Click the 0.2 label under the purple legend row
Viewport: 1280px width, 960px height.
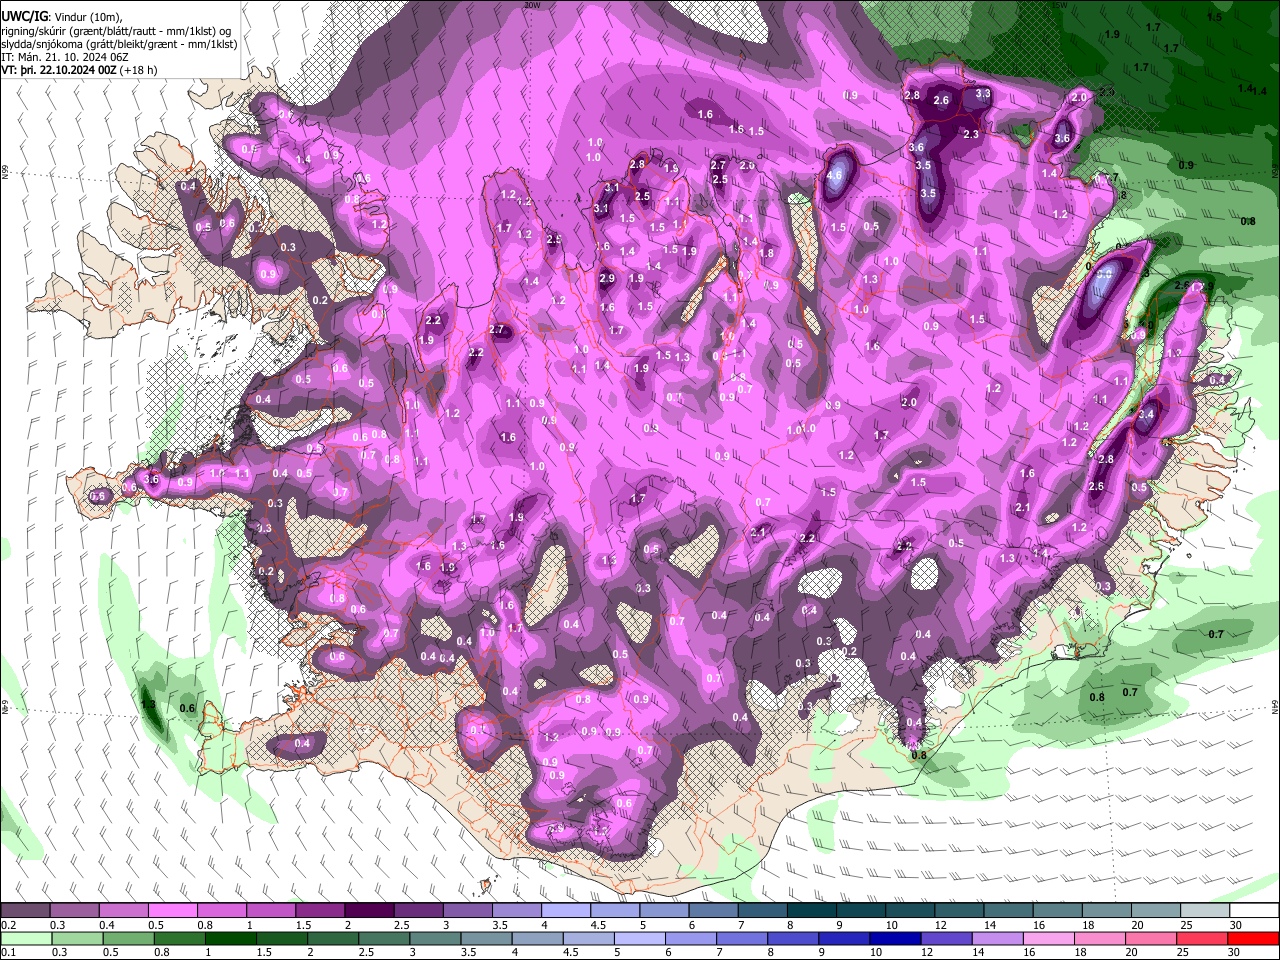tap(7, 925)
